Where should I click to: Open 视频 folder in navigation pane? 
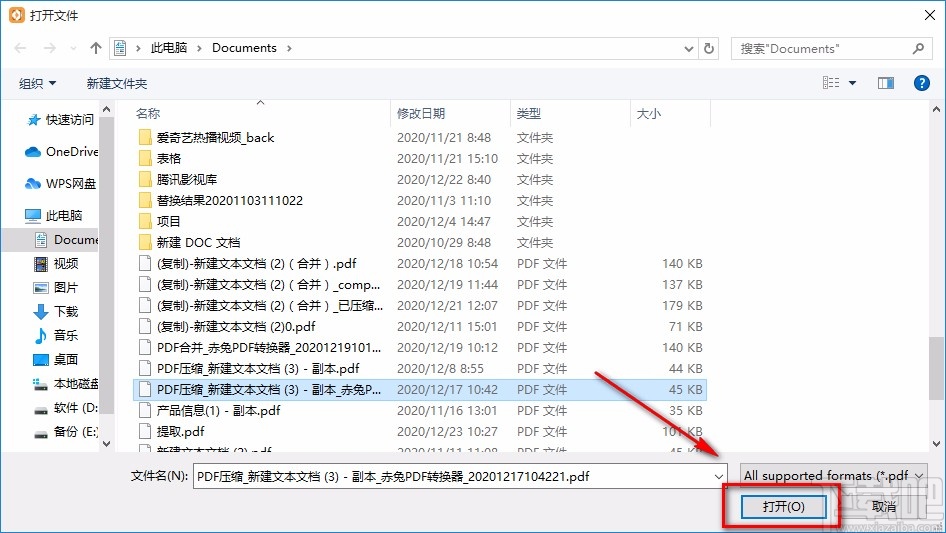click(56, 263)
